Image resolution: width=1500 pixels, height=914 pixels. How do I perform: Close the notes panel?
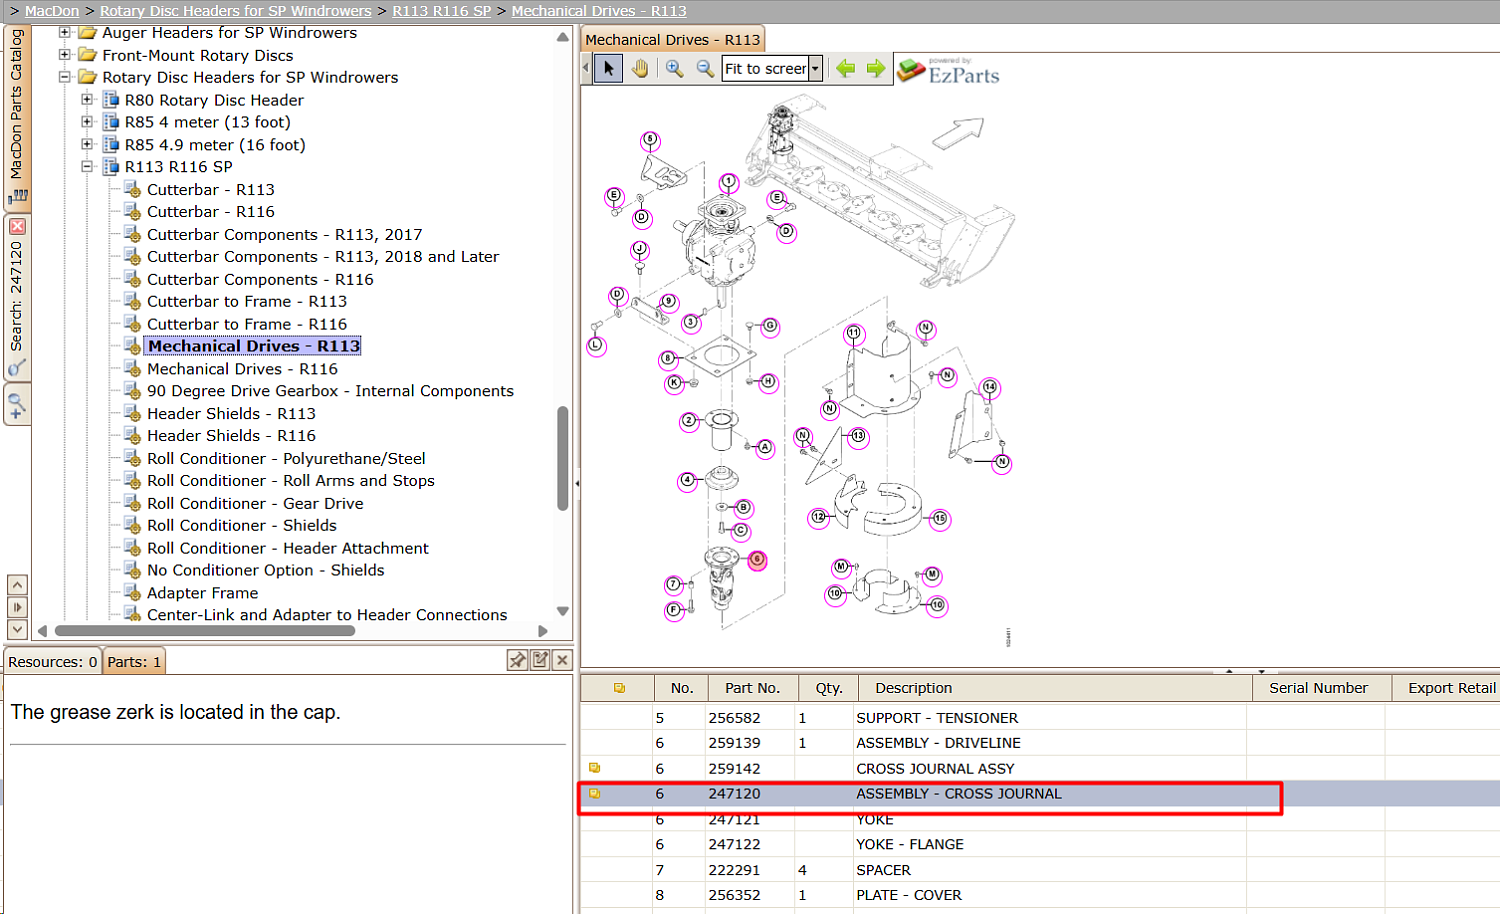562,660
